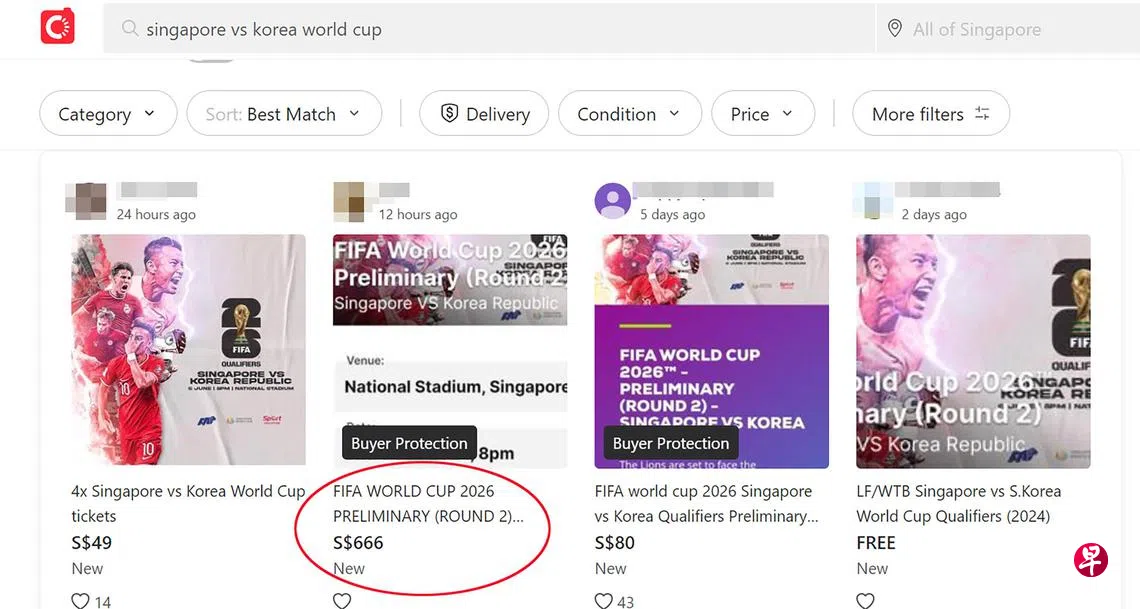Open the Price filter dropdown
Image resolution: width=1140 pixels, height=609 pixels.
pos(762,114)
